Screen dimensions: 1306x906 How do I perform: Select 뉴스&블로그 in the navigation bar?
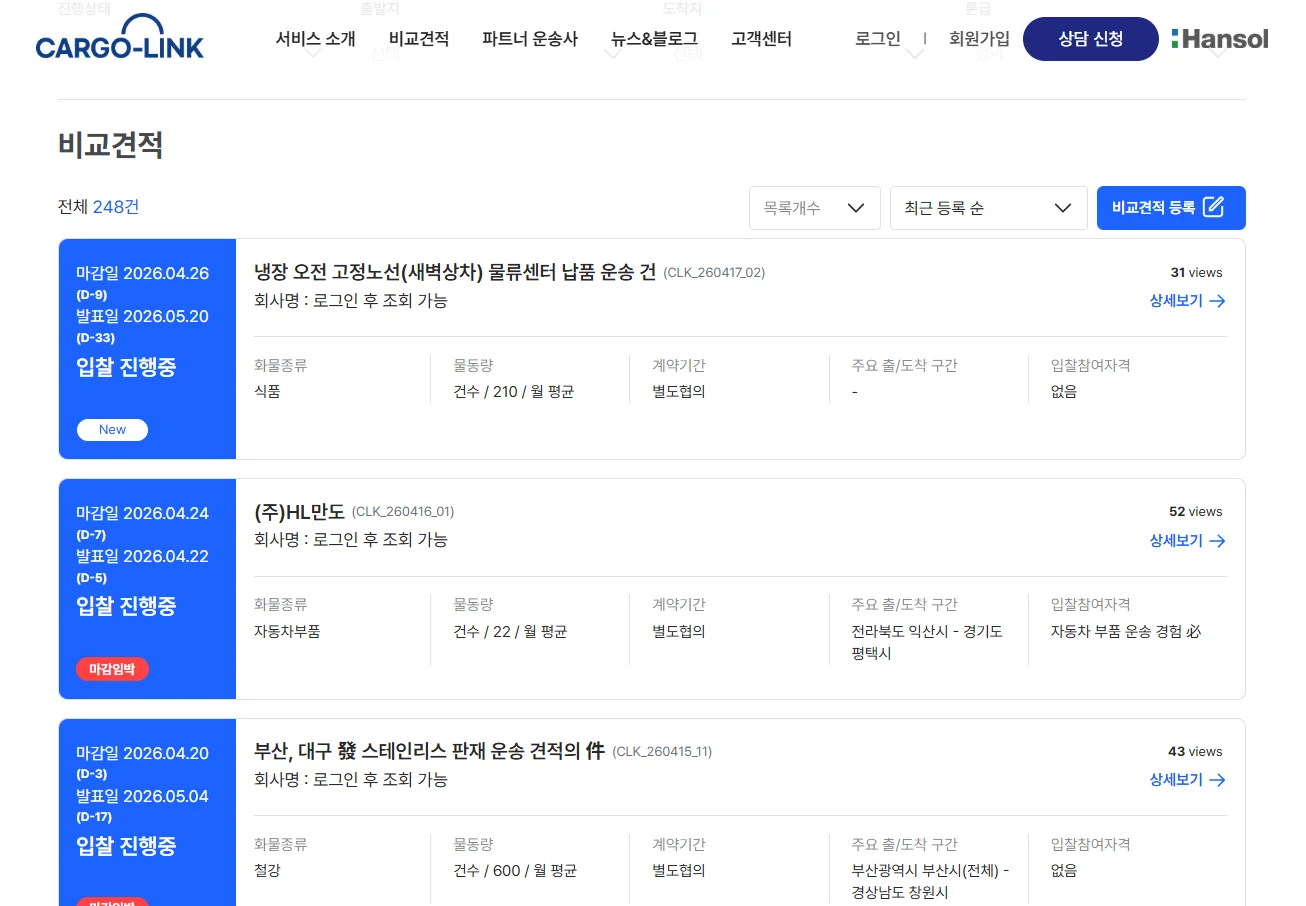[654, 39]
